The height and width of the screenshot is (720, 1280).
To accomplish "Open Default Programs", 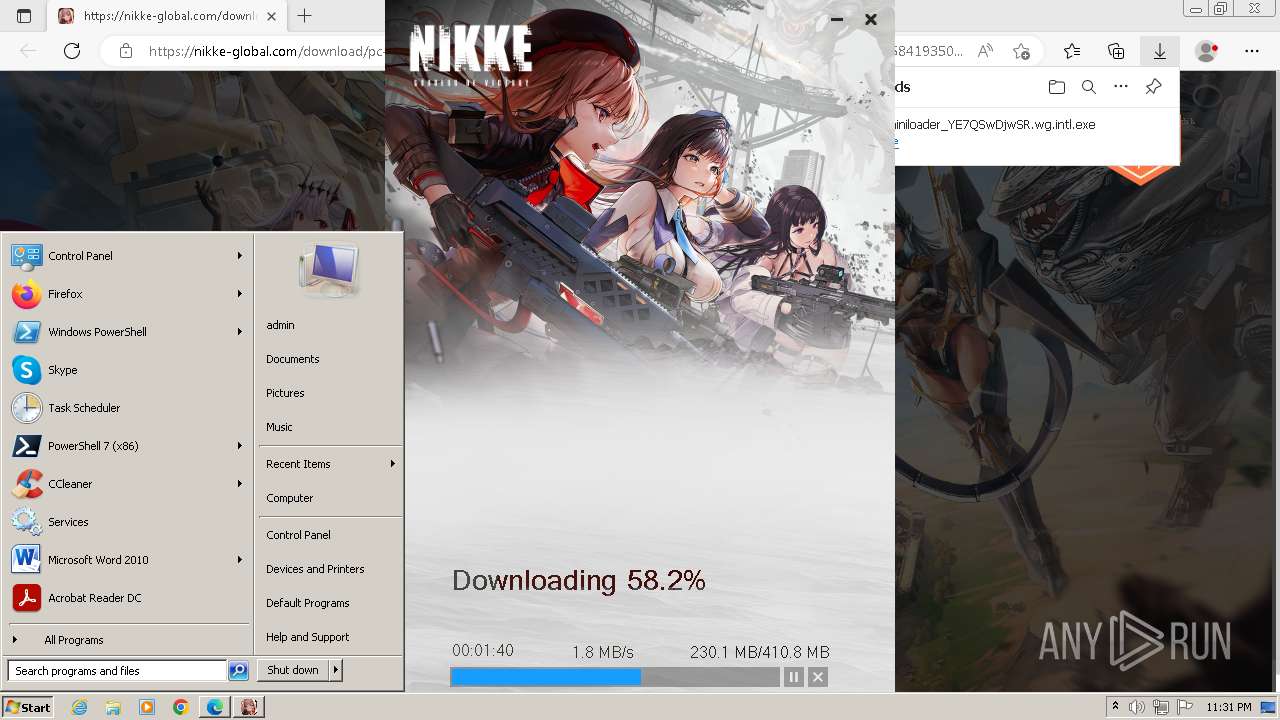I will [x=308, y=603].
